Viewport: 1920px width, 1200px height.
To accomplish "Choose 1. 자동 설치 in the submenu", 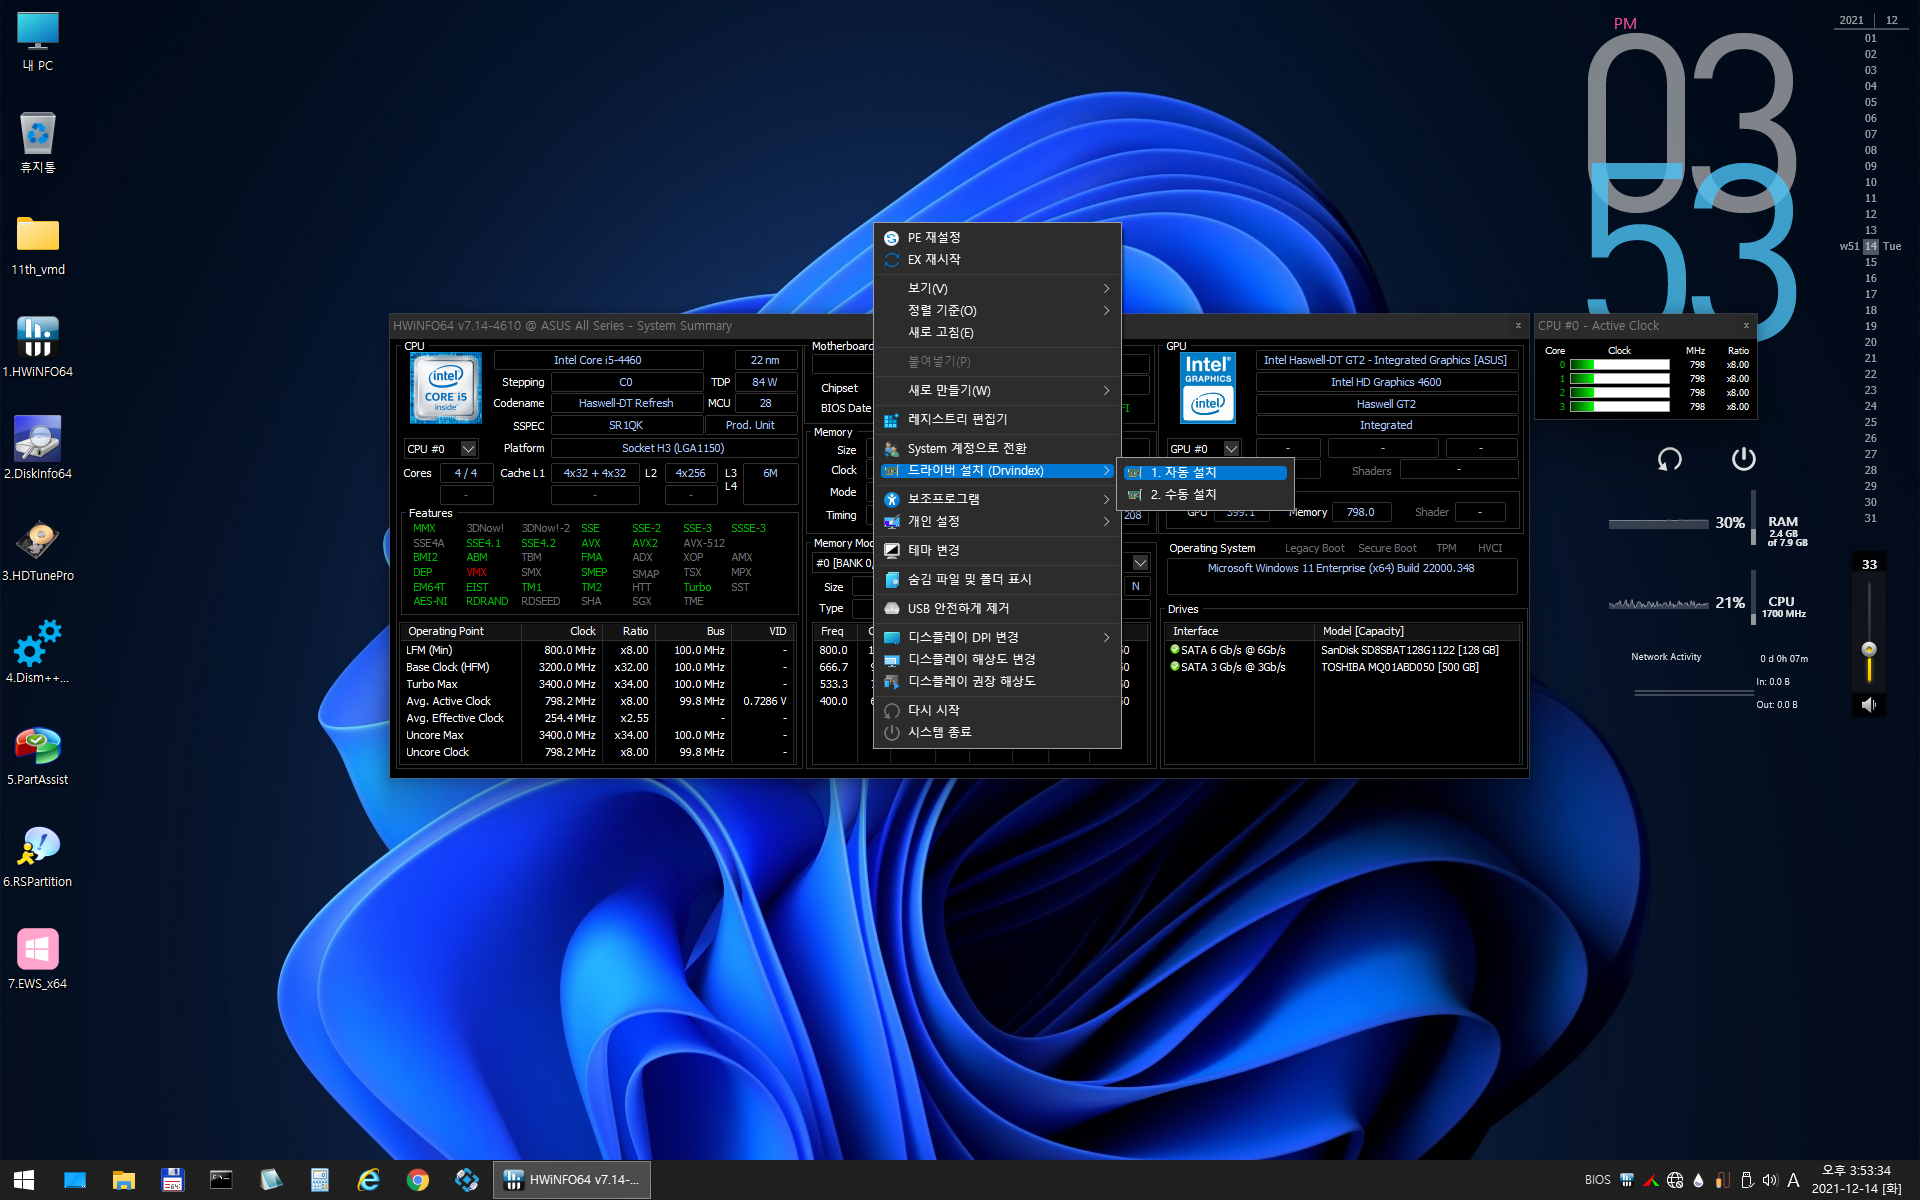I will coord(1207,472).
